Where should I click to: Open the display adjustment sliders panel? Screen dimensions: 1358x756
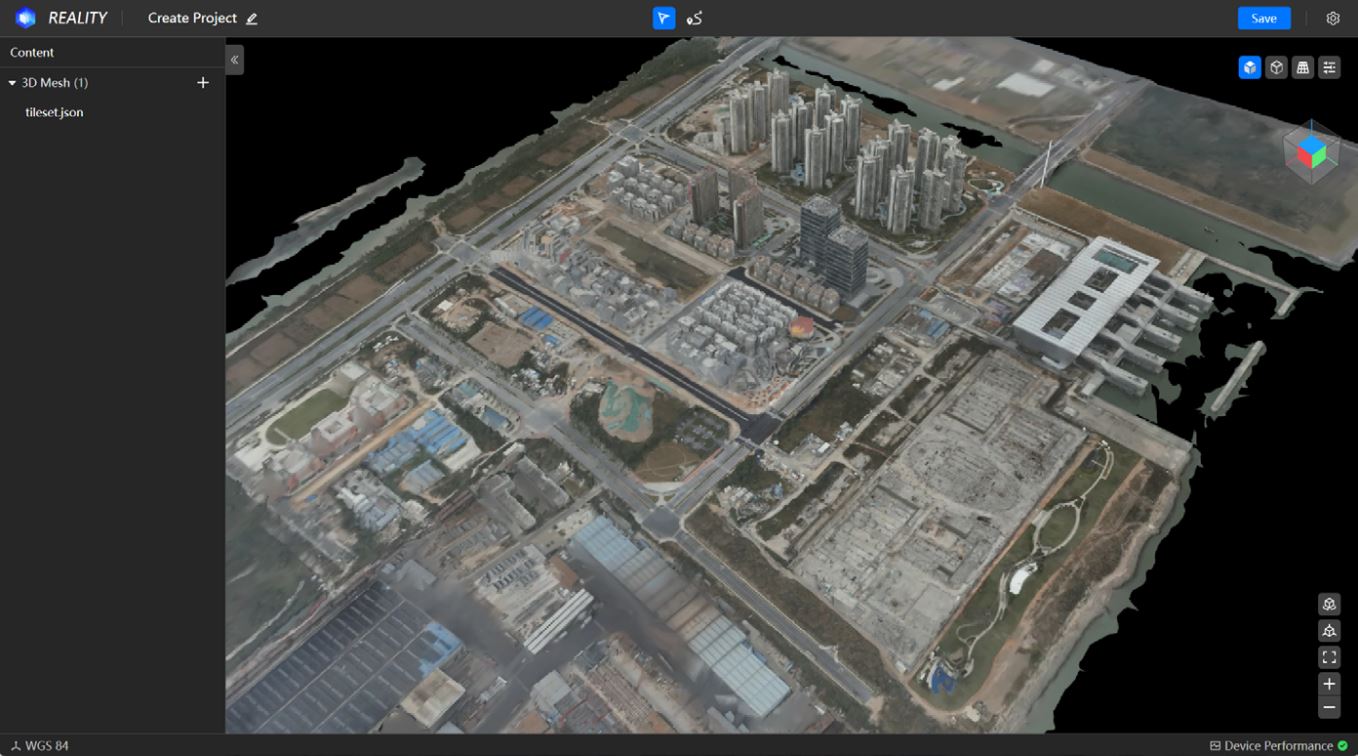(1329, 67)
